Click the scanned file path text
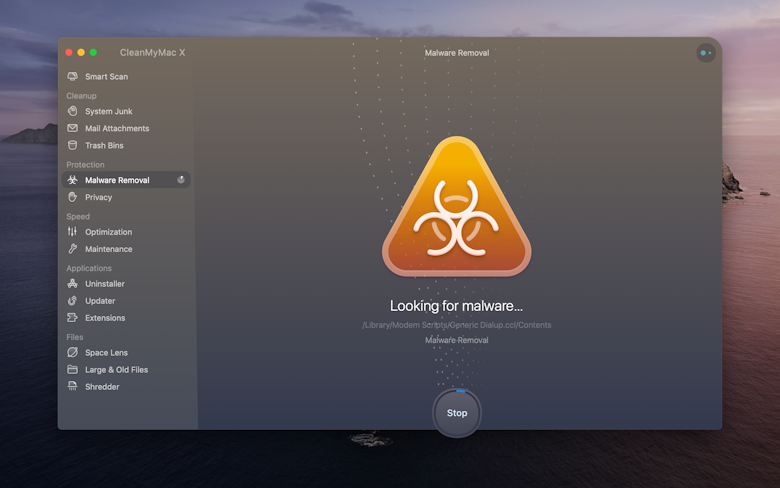Image resolution: width=780 pixels, height=488 pixels. tap(457, 325)
